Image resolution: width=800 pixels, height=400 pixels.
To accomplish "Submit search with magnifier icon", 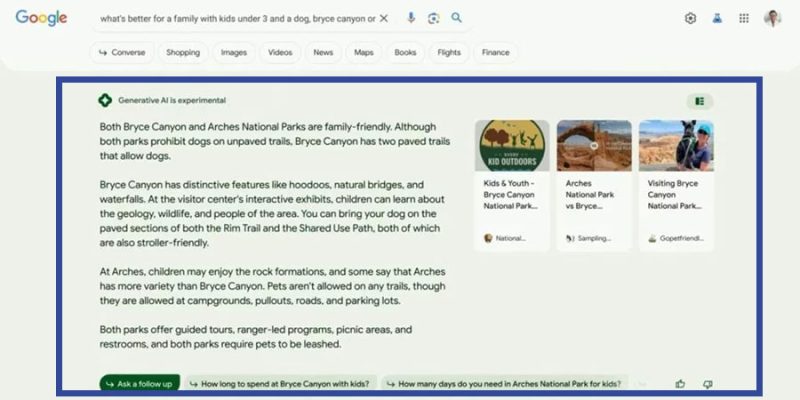I will (456, 18).
